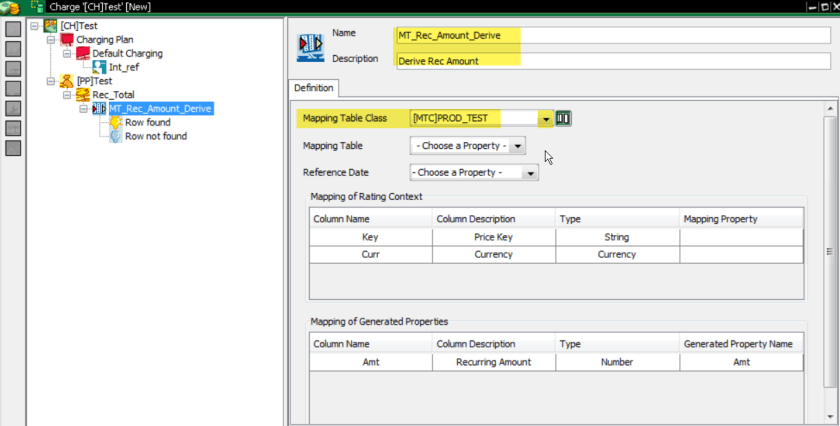Switch to the Definition tab

[313, 88]
